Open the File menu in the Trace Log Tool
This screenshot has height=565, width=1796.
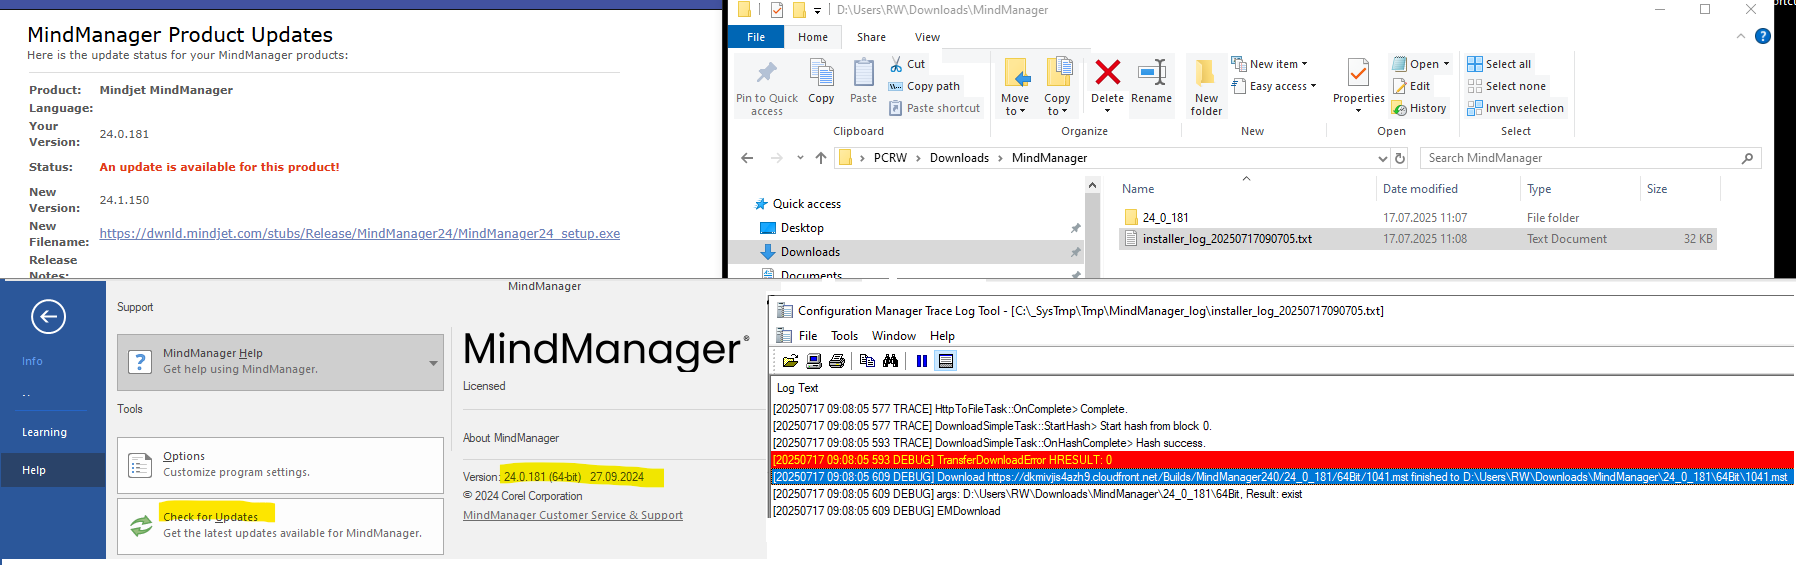pos(808,336)
